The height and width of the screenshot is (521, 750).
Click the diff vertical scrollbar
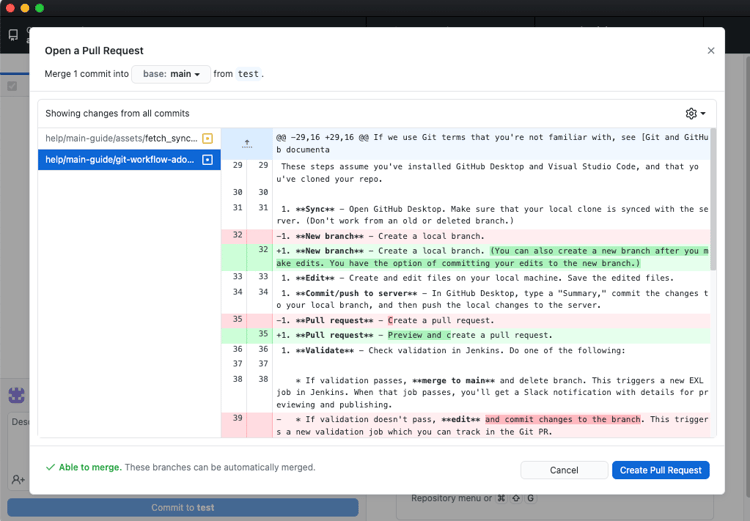point(713,199)
